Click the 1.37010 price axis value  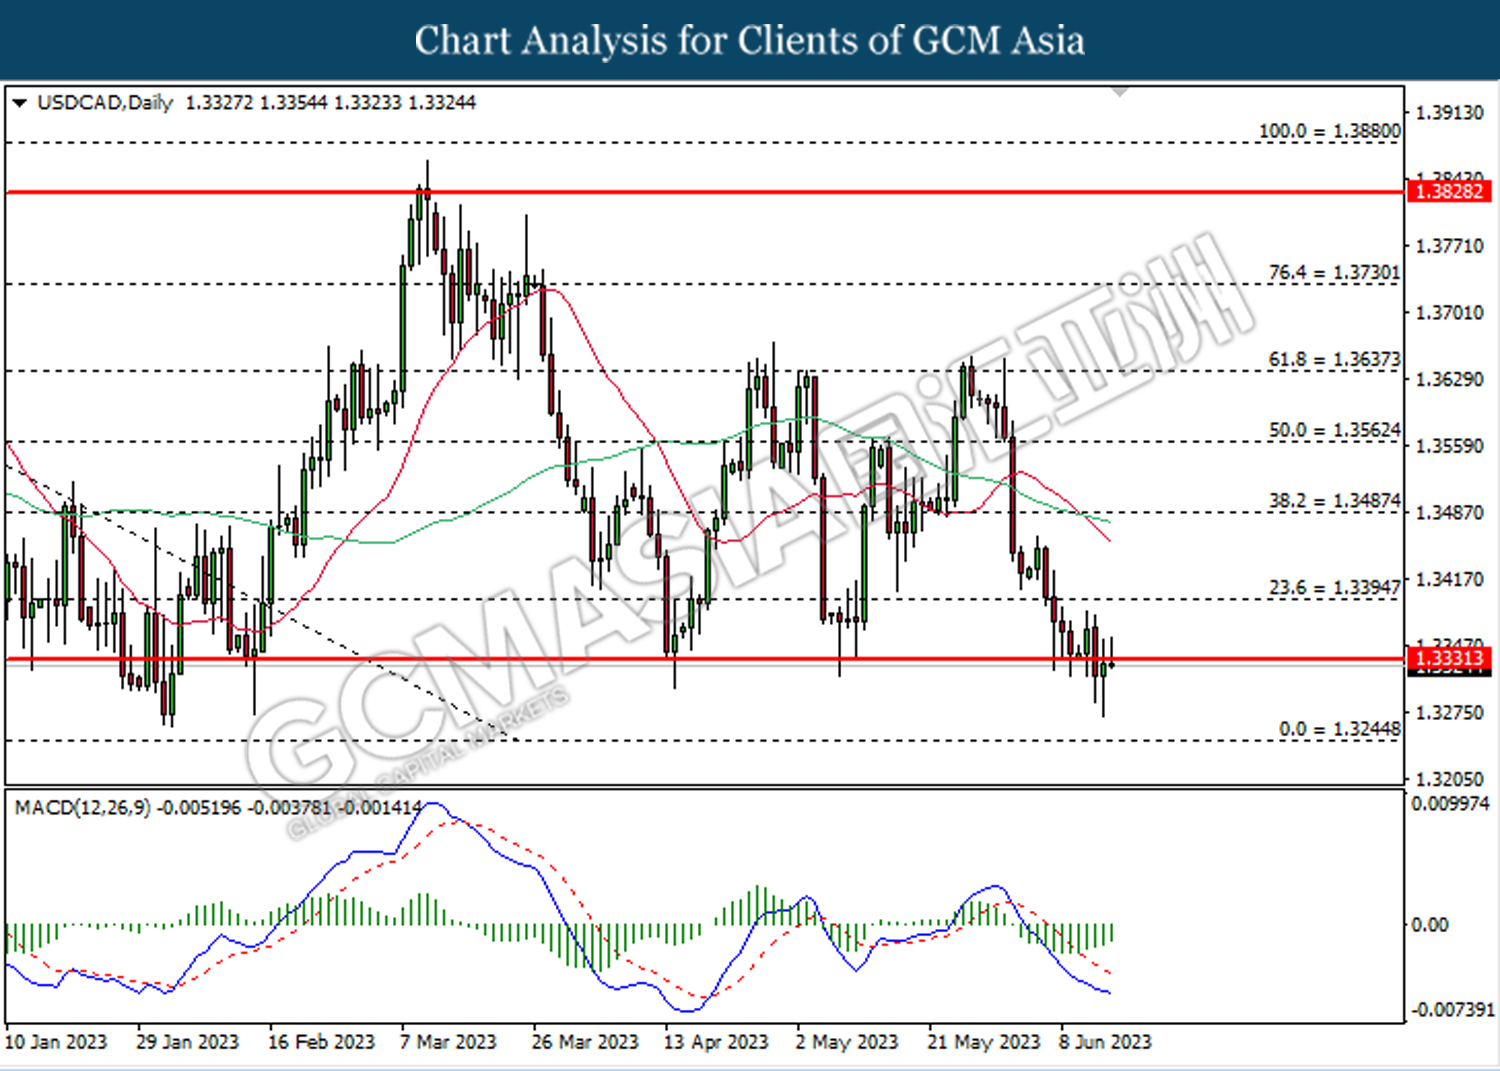(1450, 313)
